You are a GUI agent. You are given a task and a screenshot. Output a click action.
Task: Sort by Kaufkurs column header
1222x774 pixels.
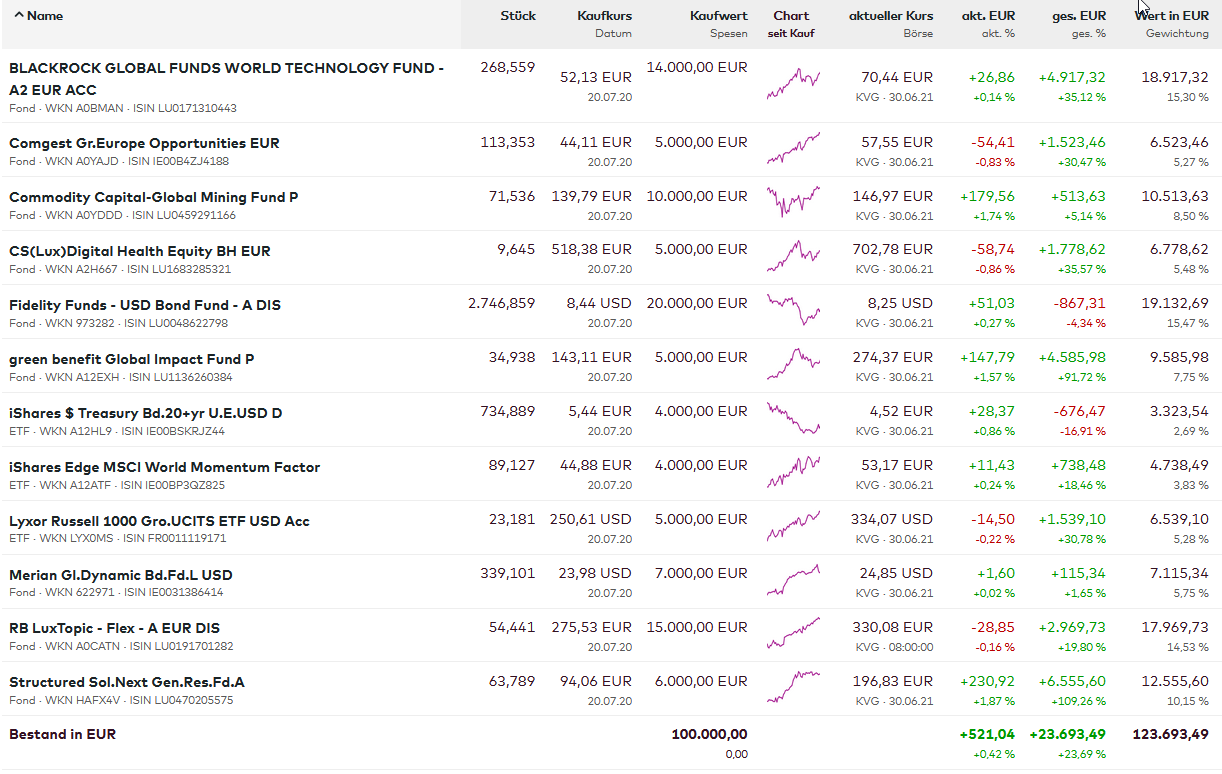click(604, 16)
